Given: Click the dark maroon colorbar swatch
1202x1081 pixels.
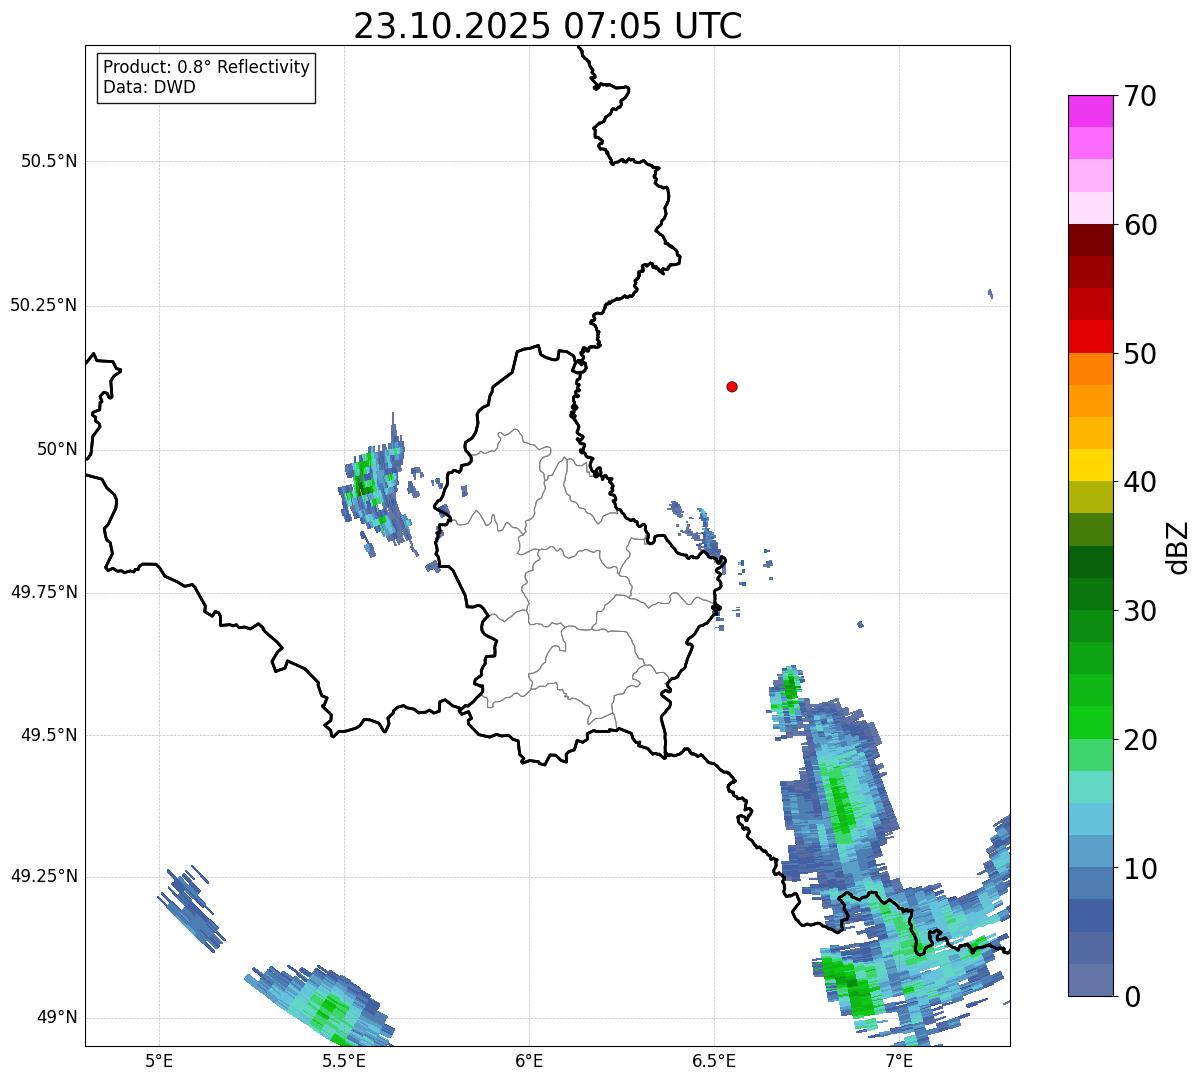Looking at the screenshot, I should click(1090, 240).
